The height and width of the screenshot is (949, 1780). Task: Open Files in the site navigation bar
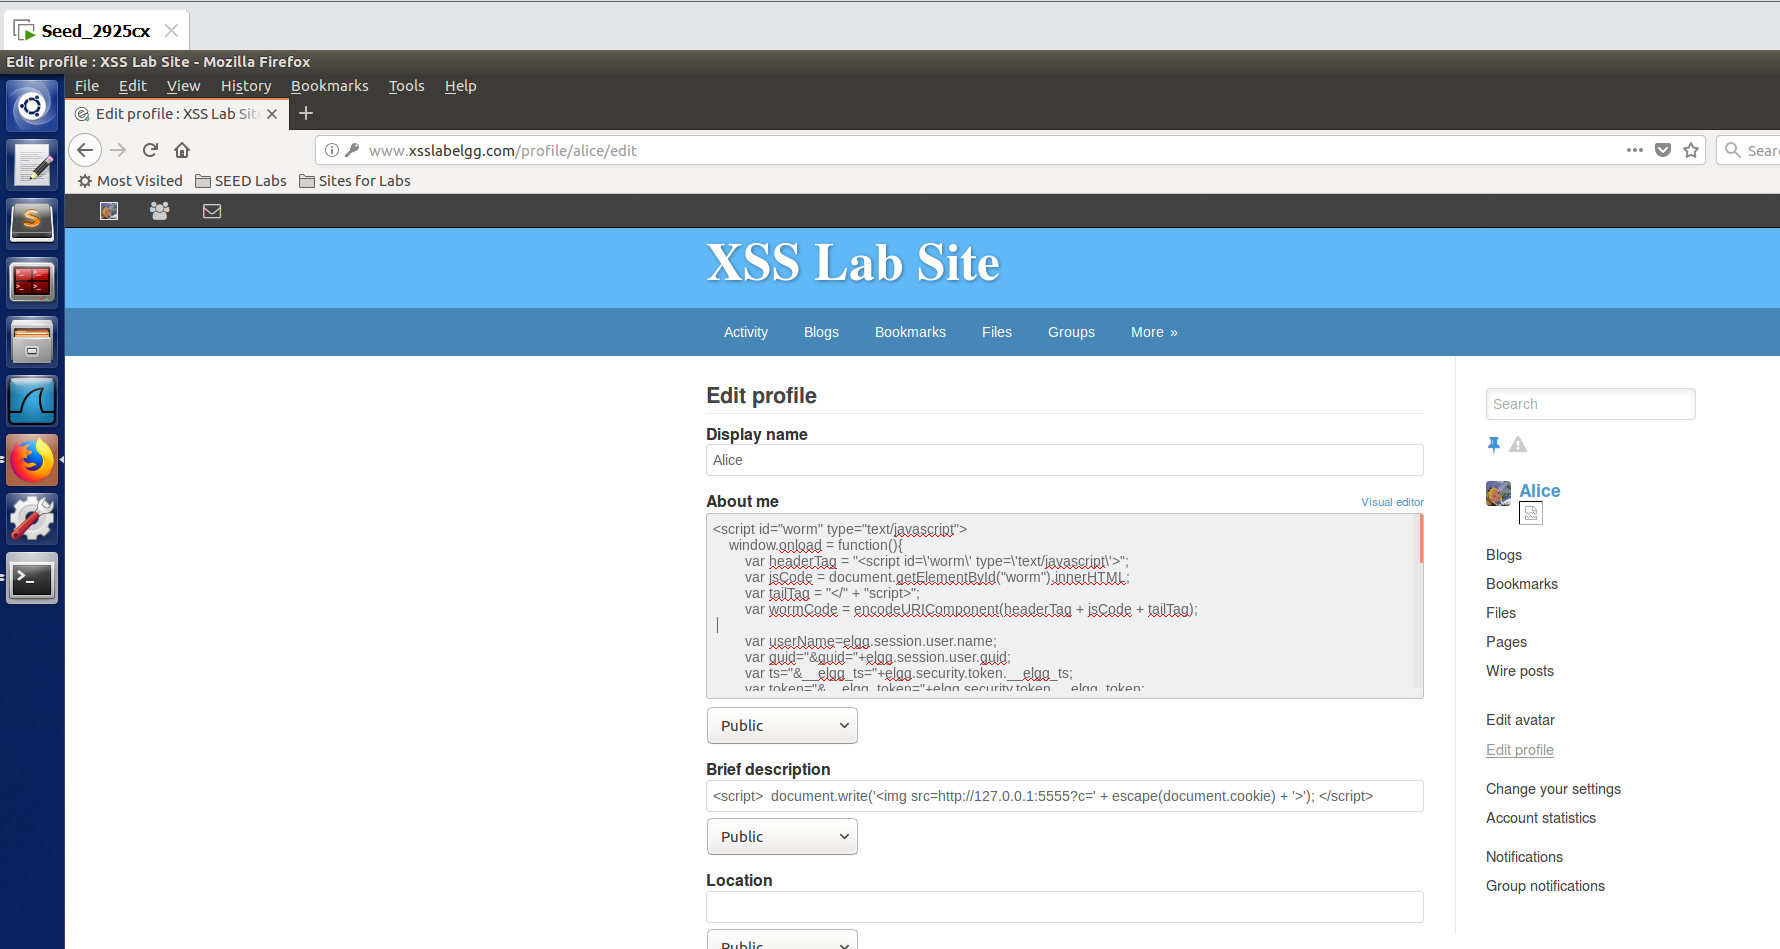997,332
